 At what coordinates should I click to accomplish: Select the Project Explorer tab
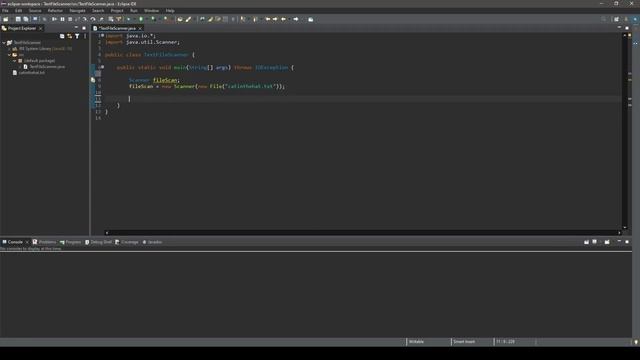point(22,29)
